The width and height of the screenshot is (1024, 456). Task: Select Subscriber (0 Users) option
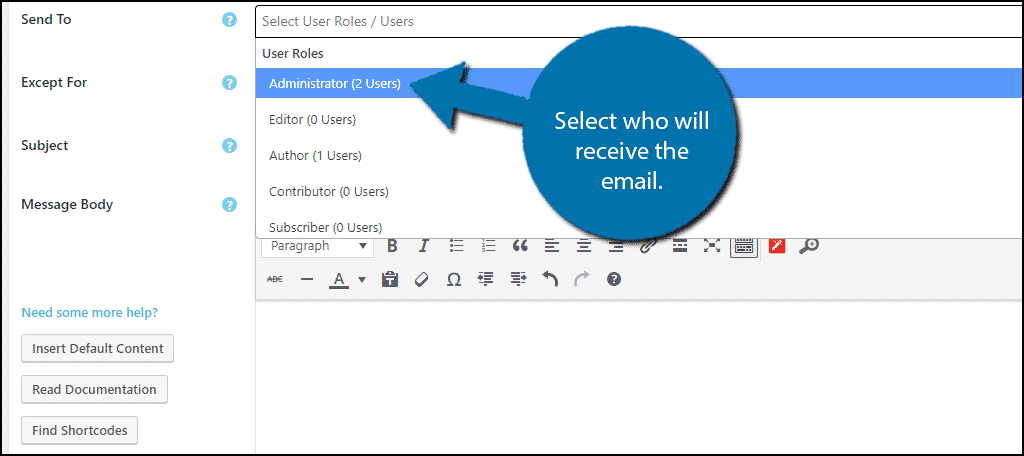tap(639, 227)
